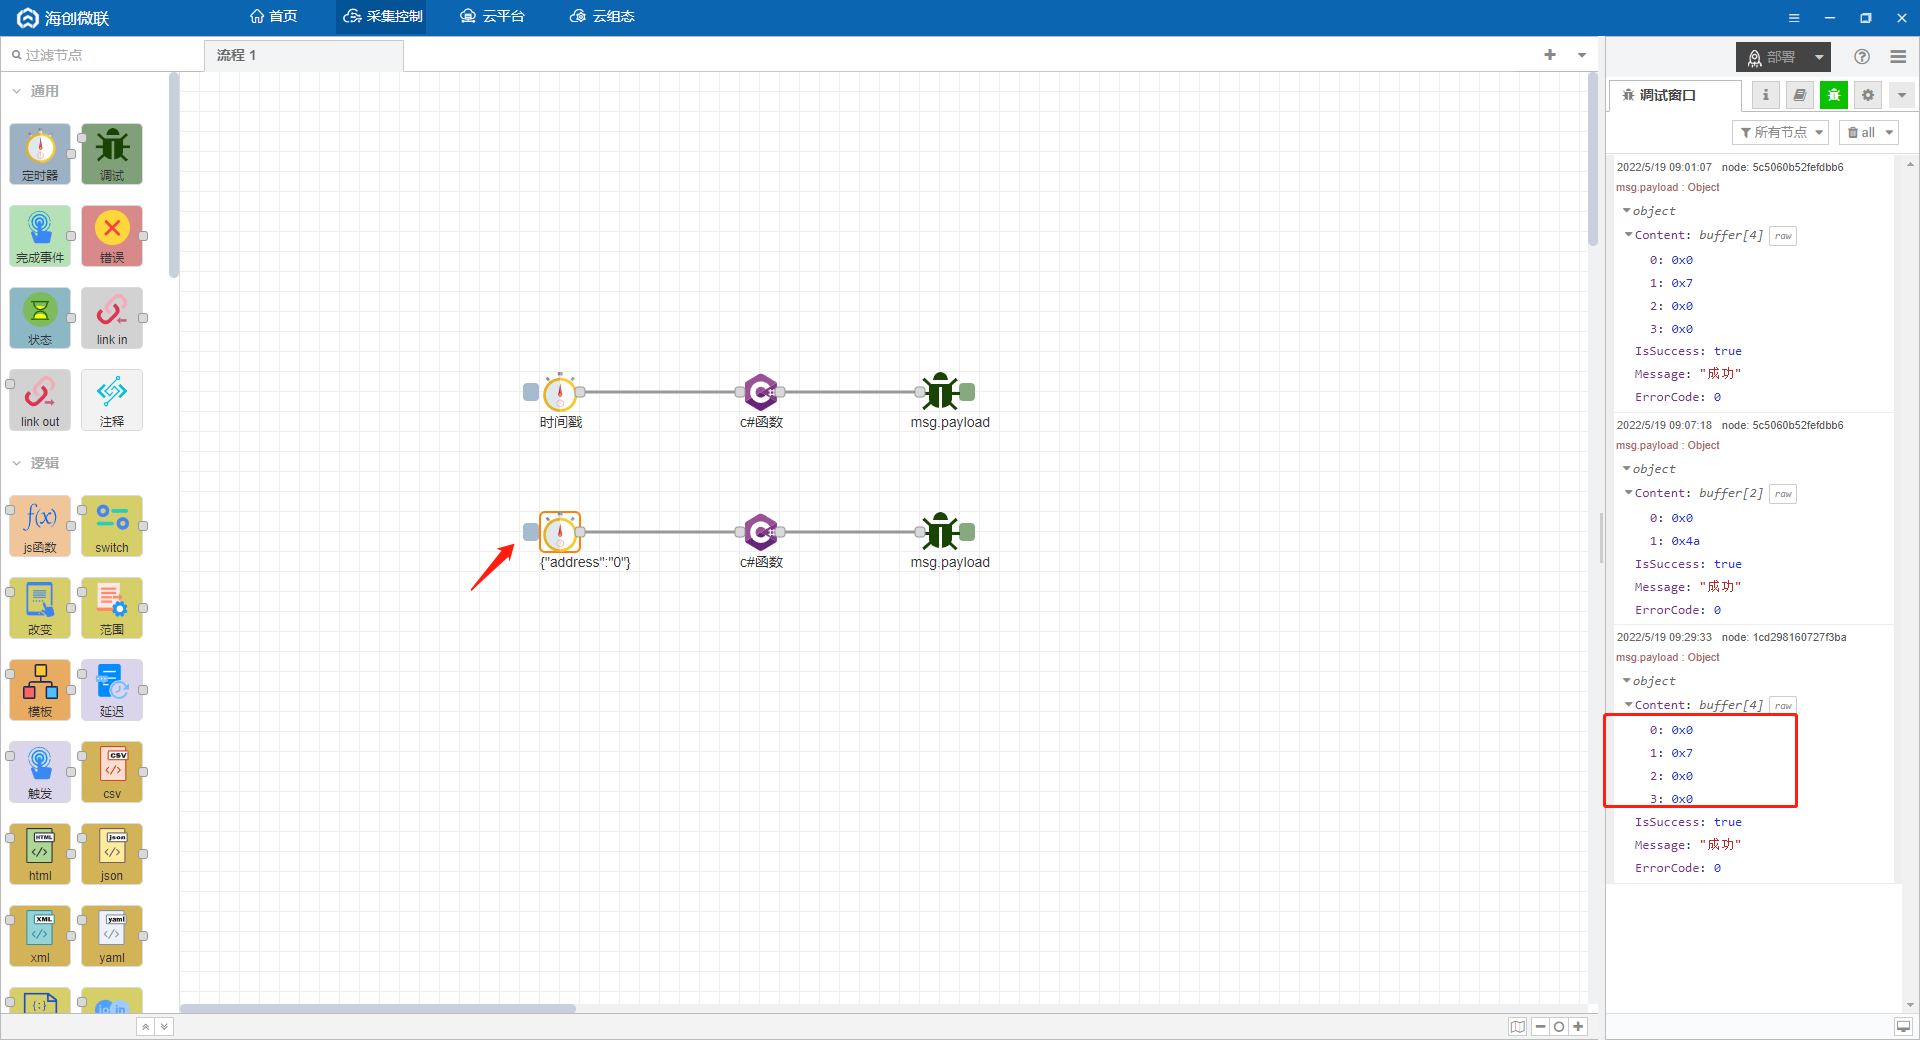Open the 部署 deploy options dropdown arrow
Screen dimensions: 1920x1040
1819,57
